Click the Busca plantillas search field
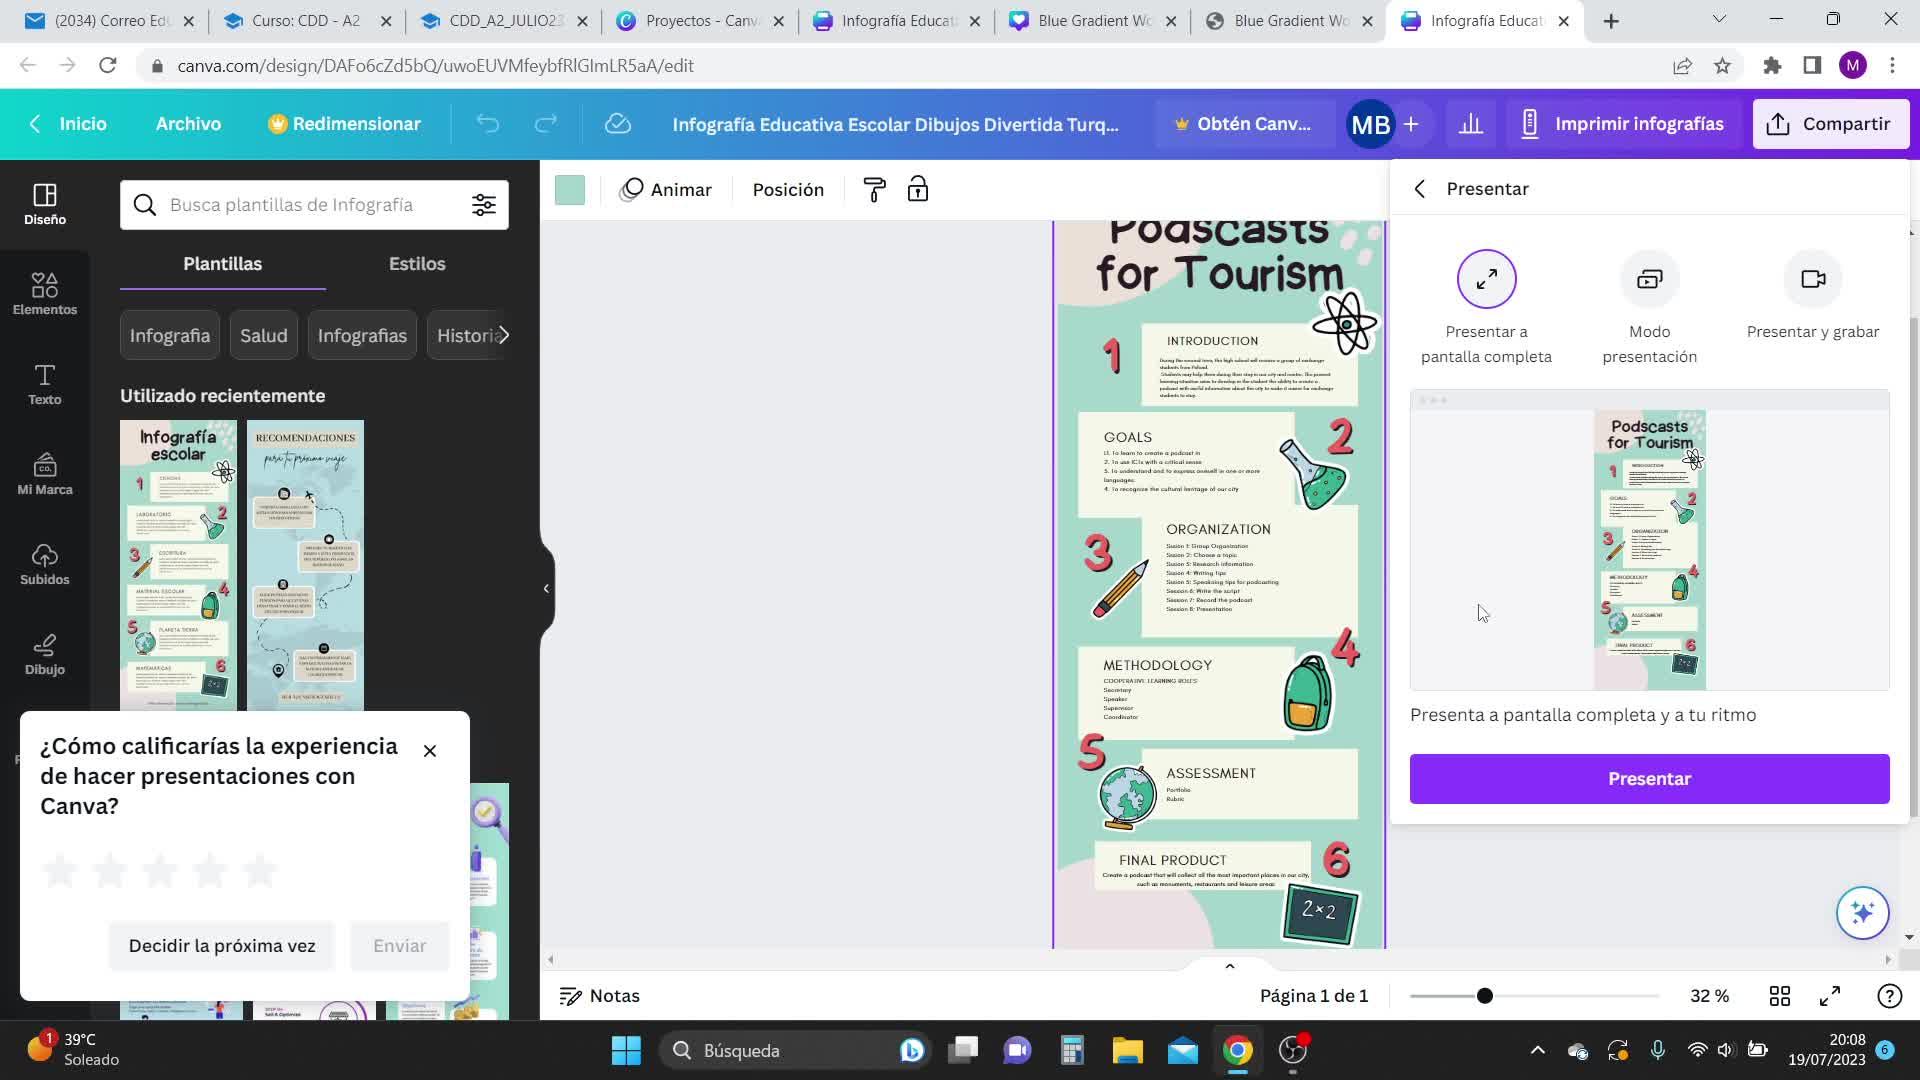1920x1080 pixels. pos(300,205)
